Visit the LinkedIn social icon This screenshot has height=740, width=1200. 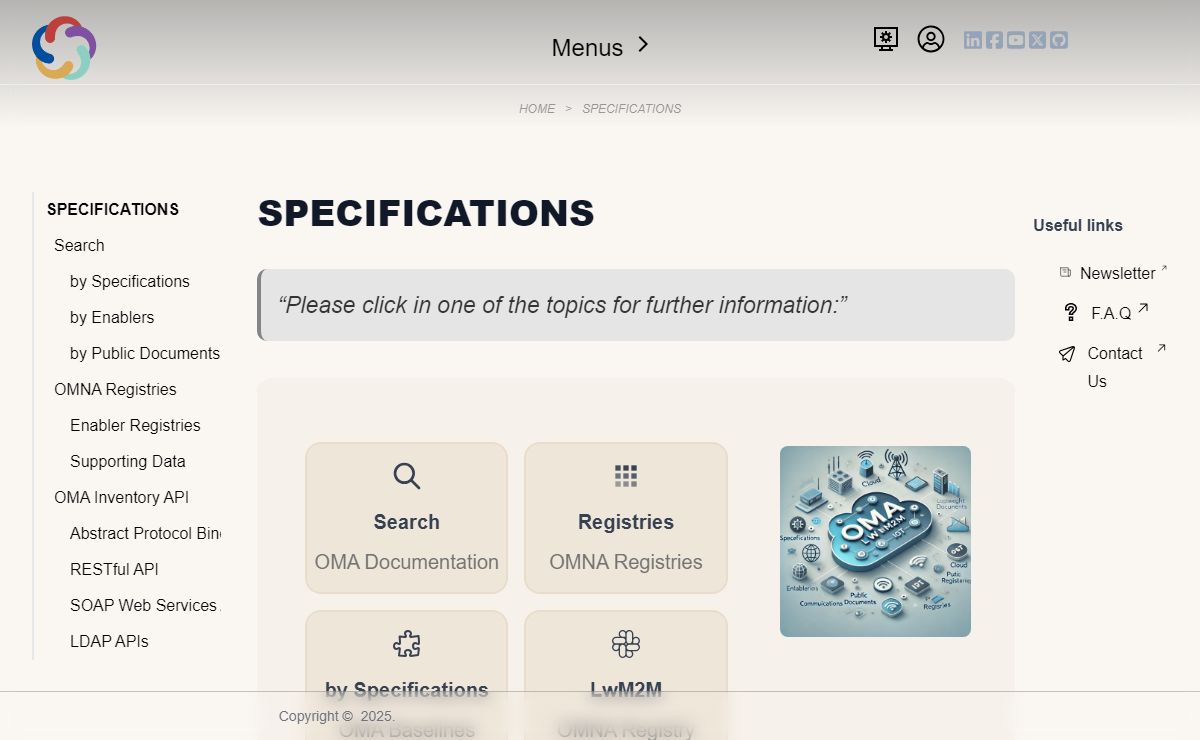pyautogui.click(x=973, y=40)
